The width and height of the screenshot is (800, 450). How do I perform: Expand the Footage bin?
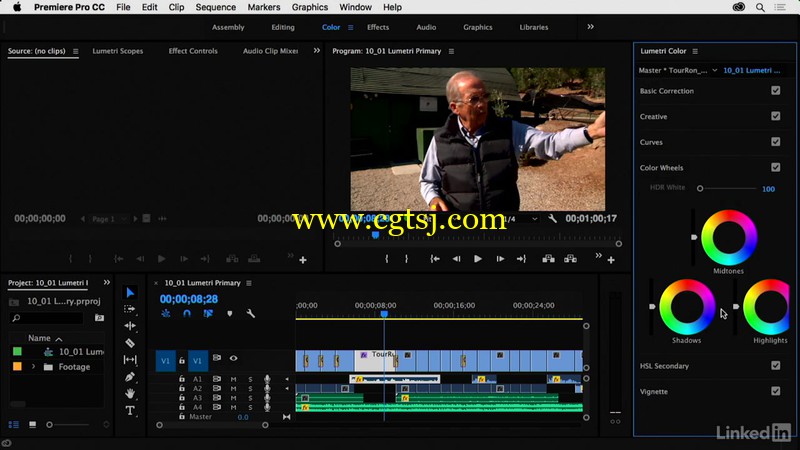pos(34,366)
